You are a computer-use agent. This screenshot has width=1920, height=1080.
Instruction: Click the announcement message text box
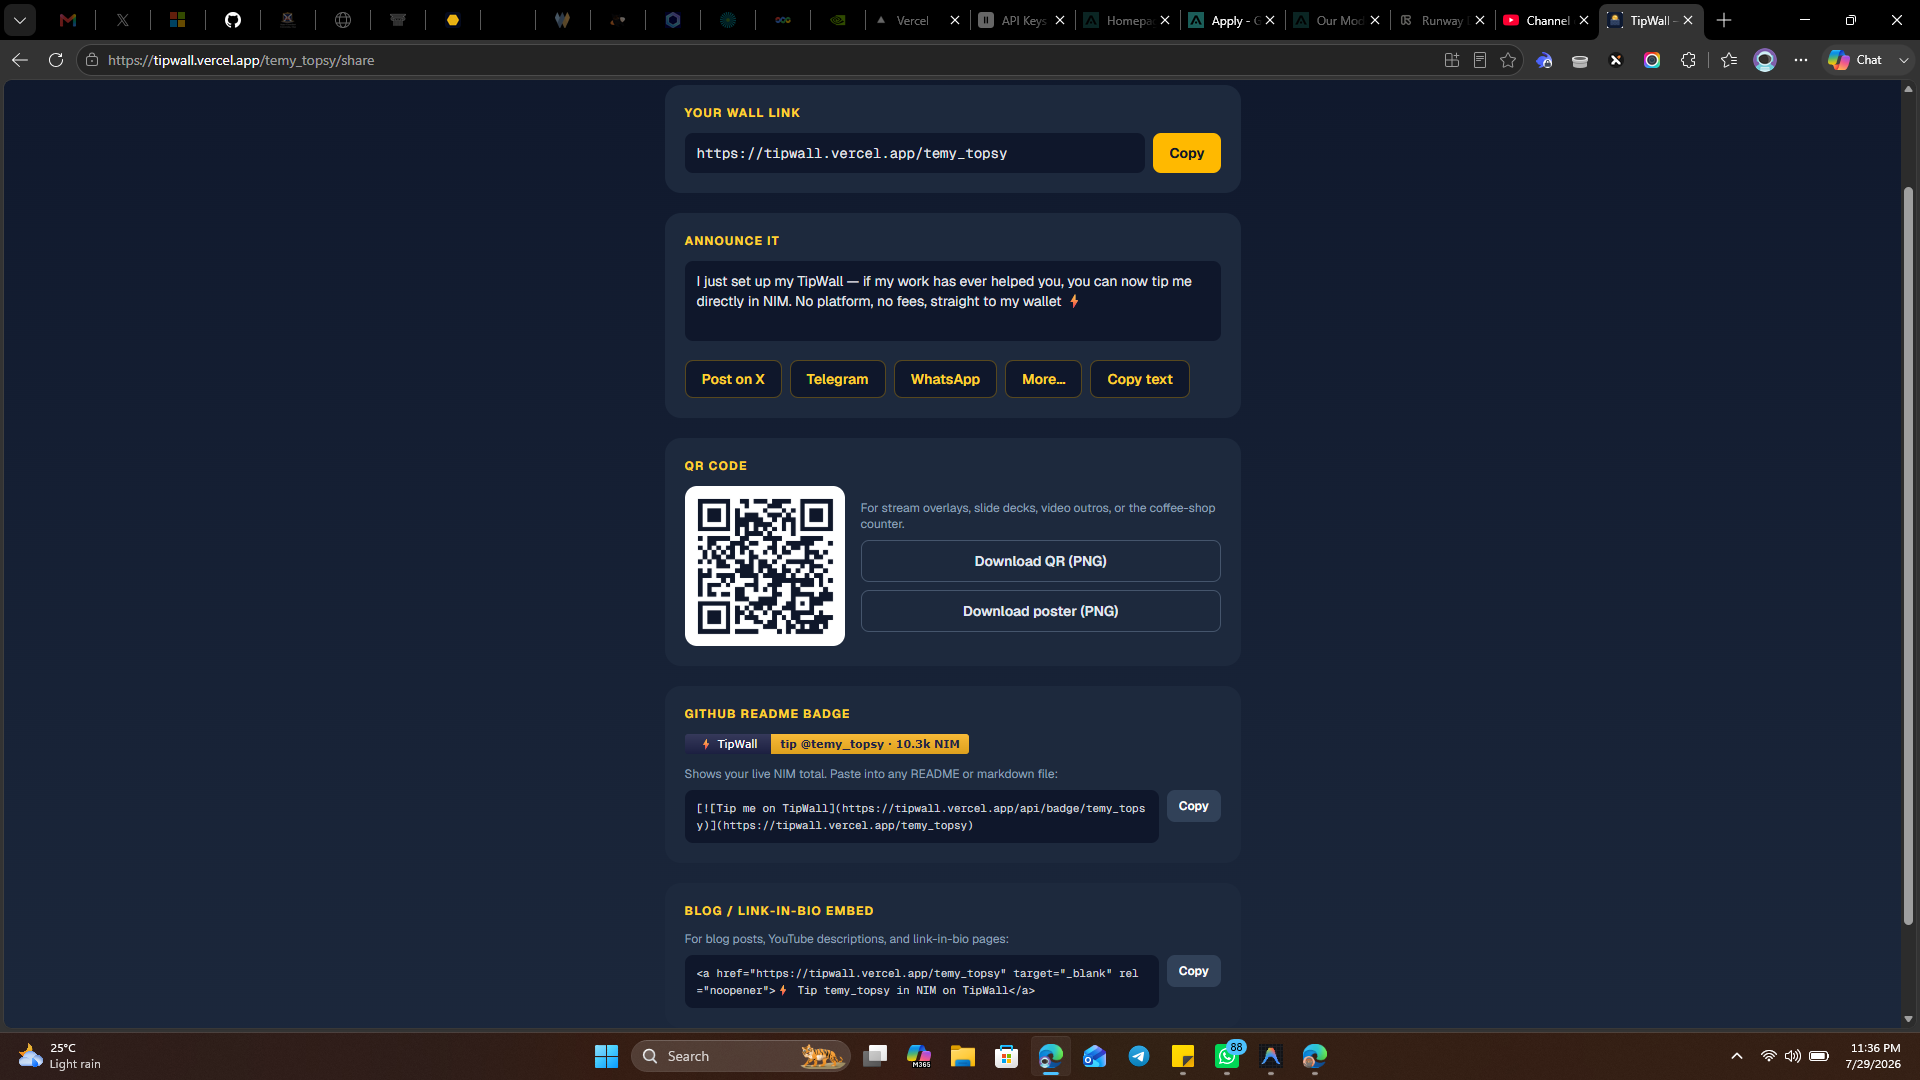pyautogui.click(x=952, y=301)
